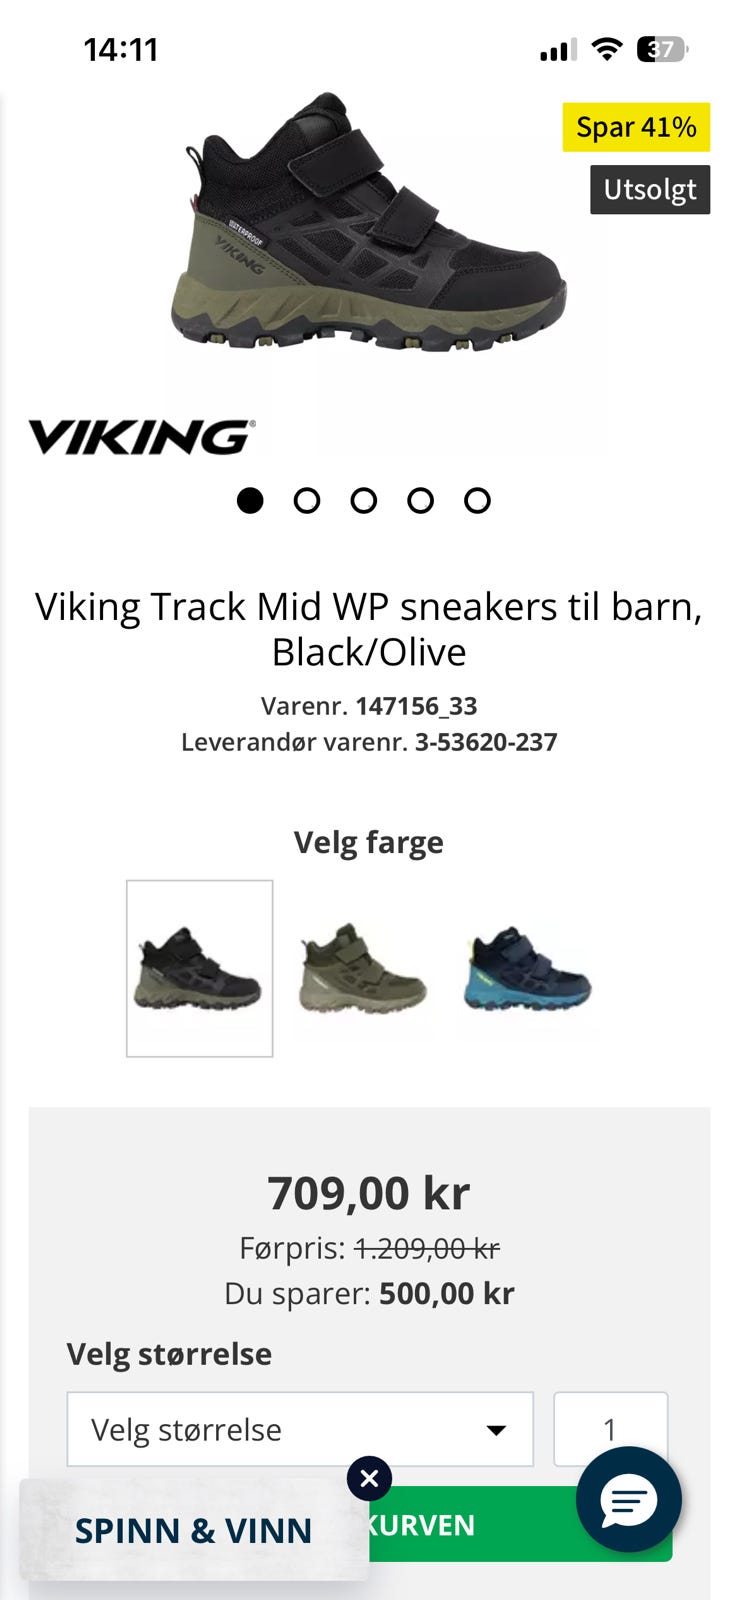Open the Velg størrelse size dropdown
Screen dimensions: 739x1600
(300, 1429)
